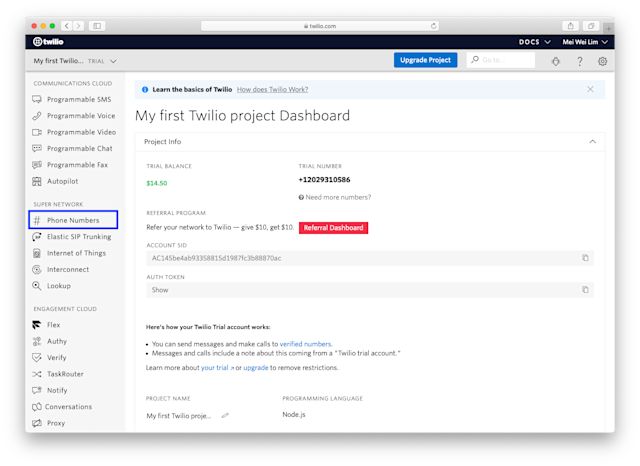Open TaskRouter in sidebar
640x466 pixels.
click(65, 374)
